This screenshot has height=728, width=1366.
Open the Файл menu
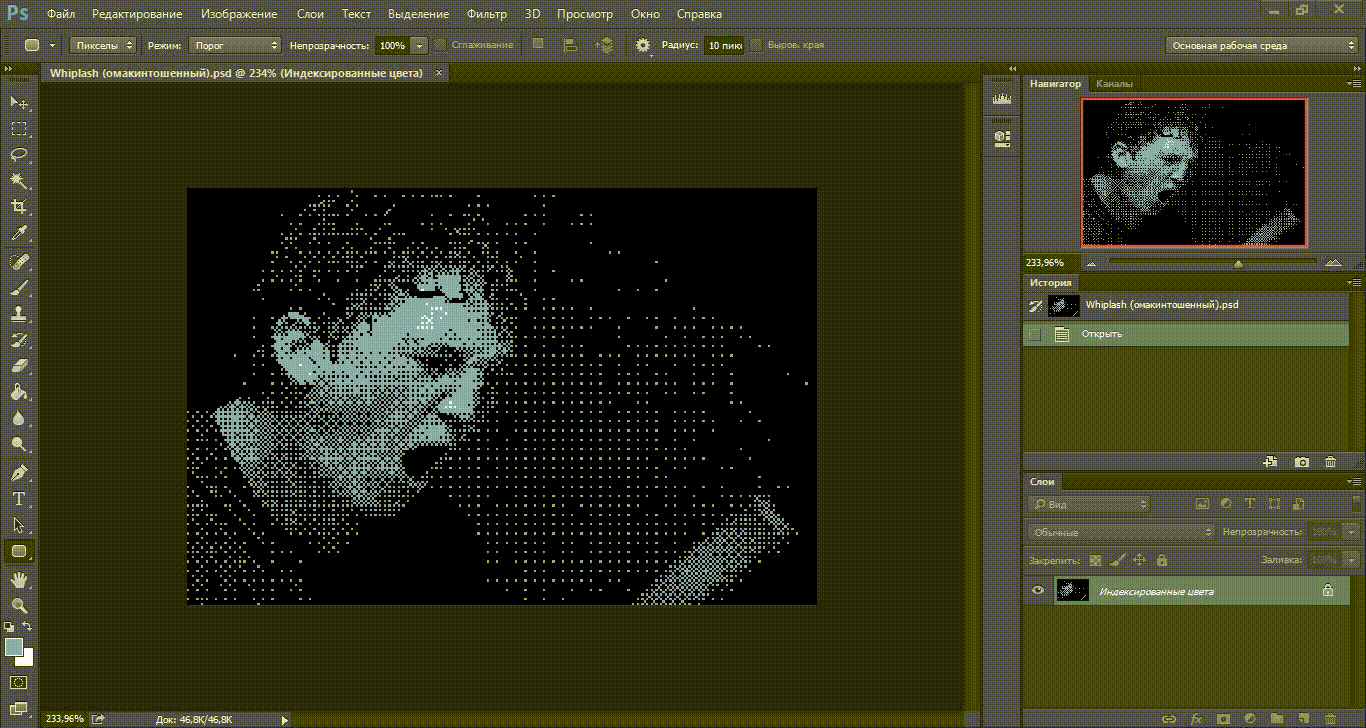pyautogui.click(x=61, y=14)
